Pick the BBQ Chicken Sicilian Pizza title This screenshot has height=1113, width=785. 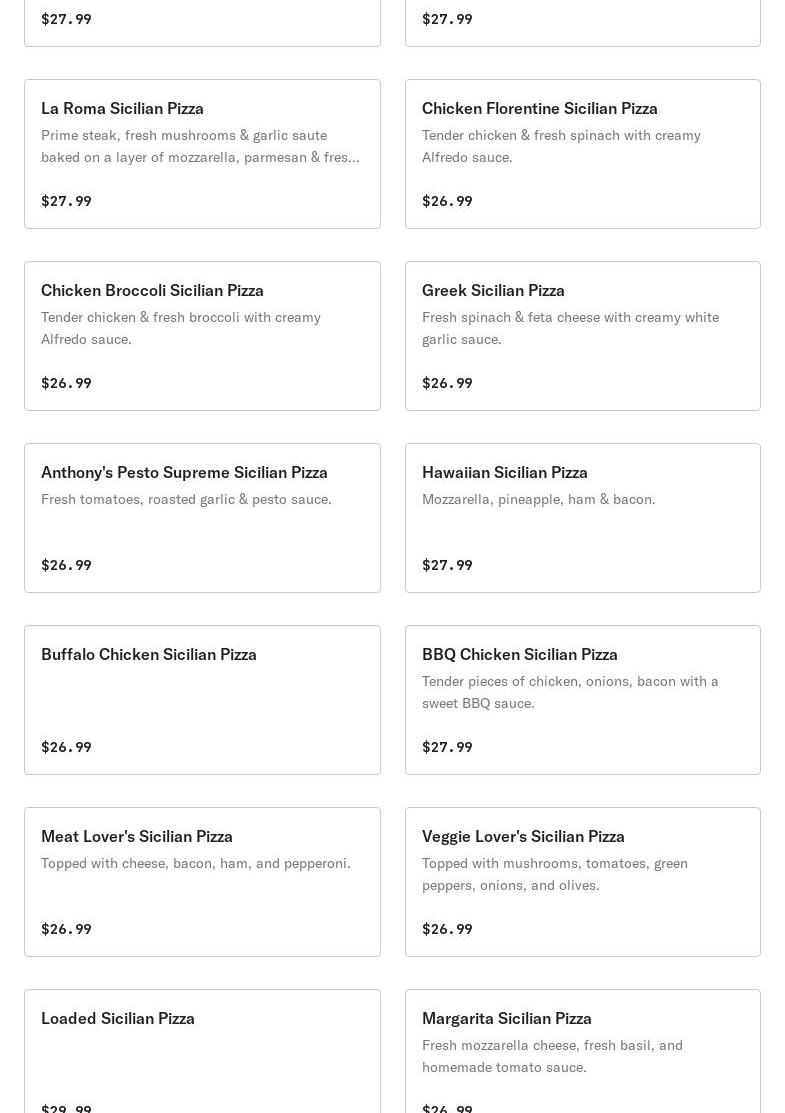519,654
